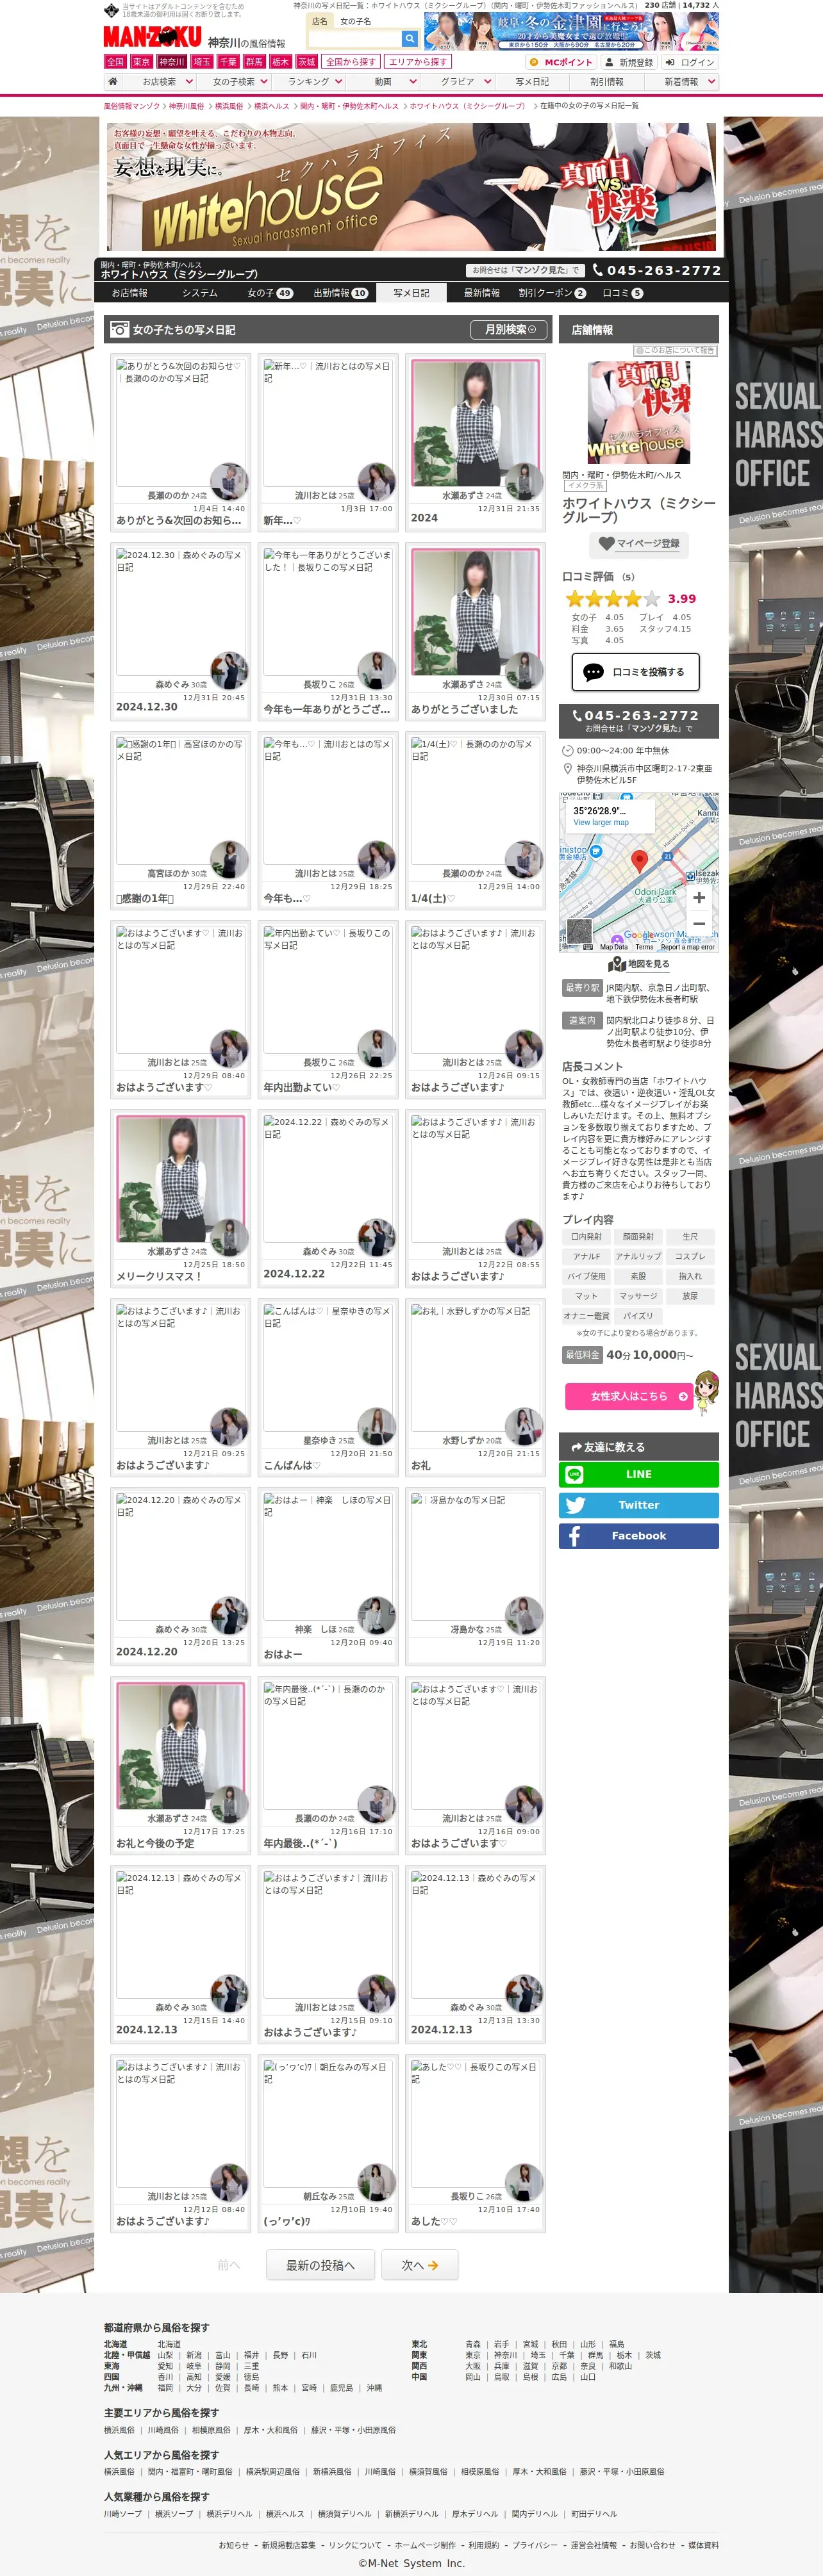Click 星奈ゆき avatar on こんばんは entry
Screen dimensions: 823x2576
click(x=376, y=1428)
